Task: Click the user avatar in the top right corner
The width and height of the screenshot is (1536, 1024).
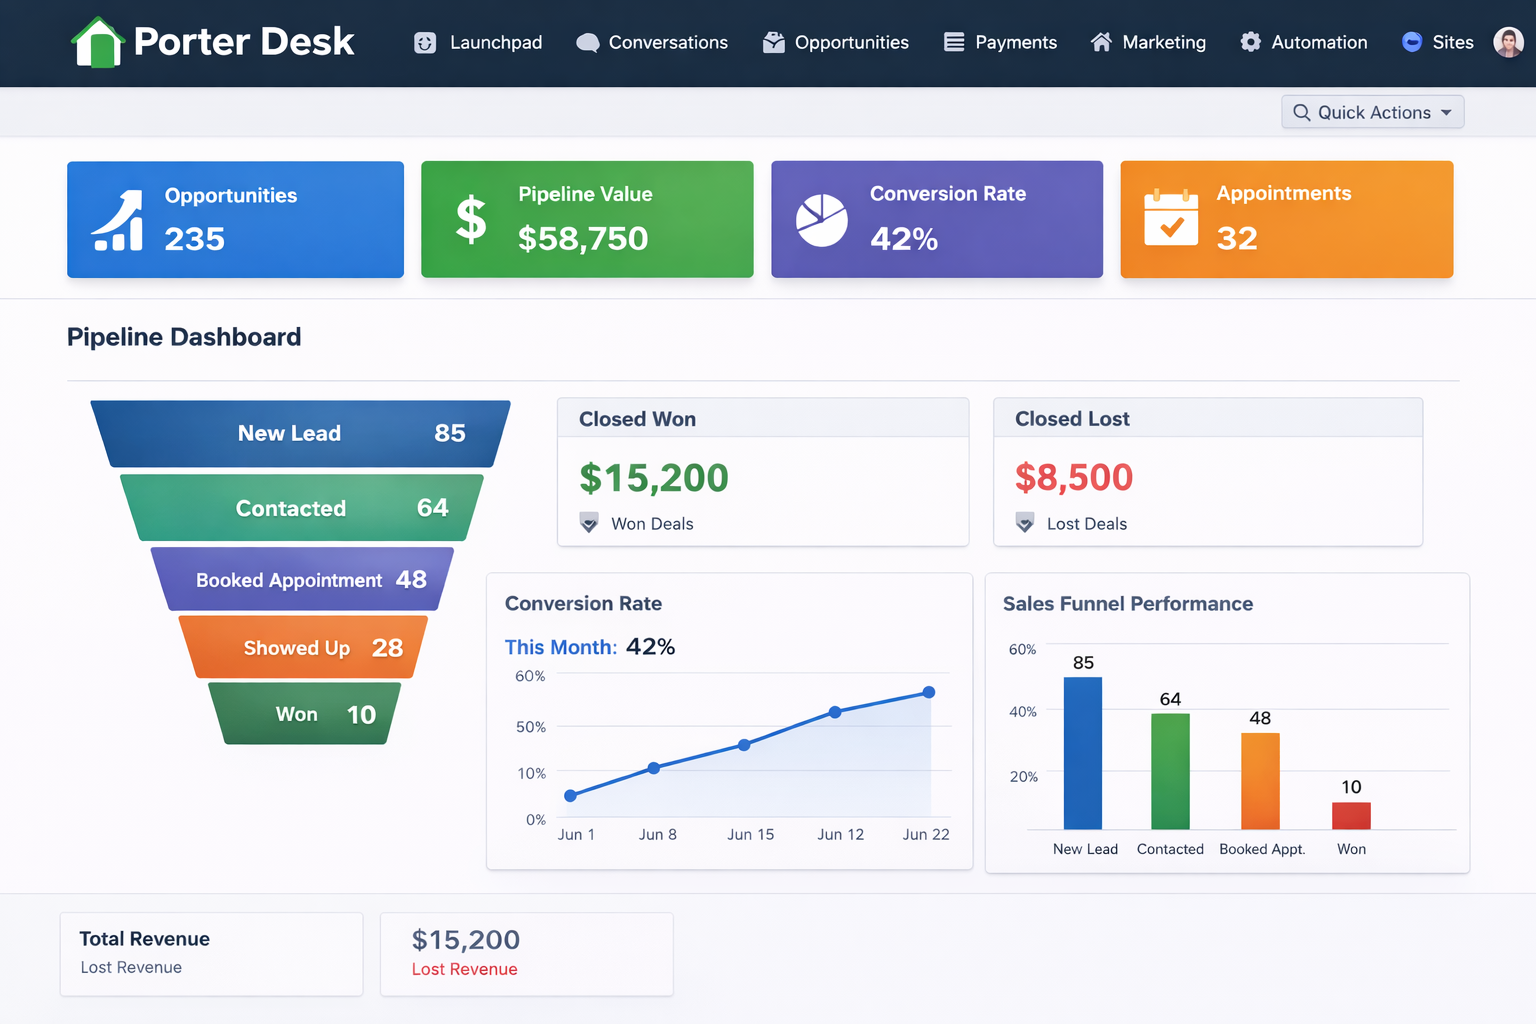Action: pyautogui.click(x=1508, y=42)
